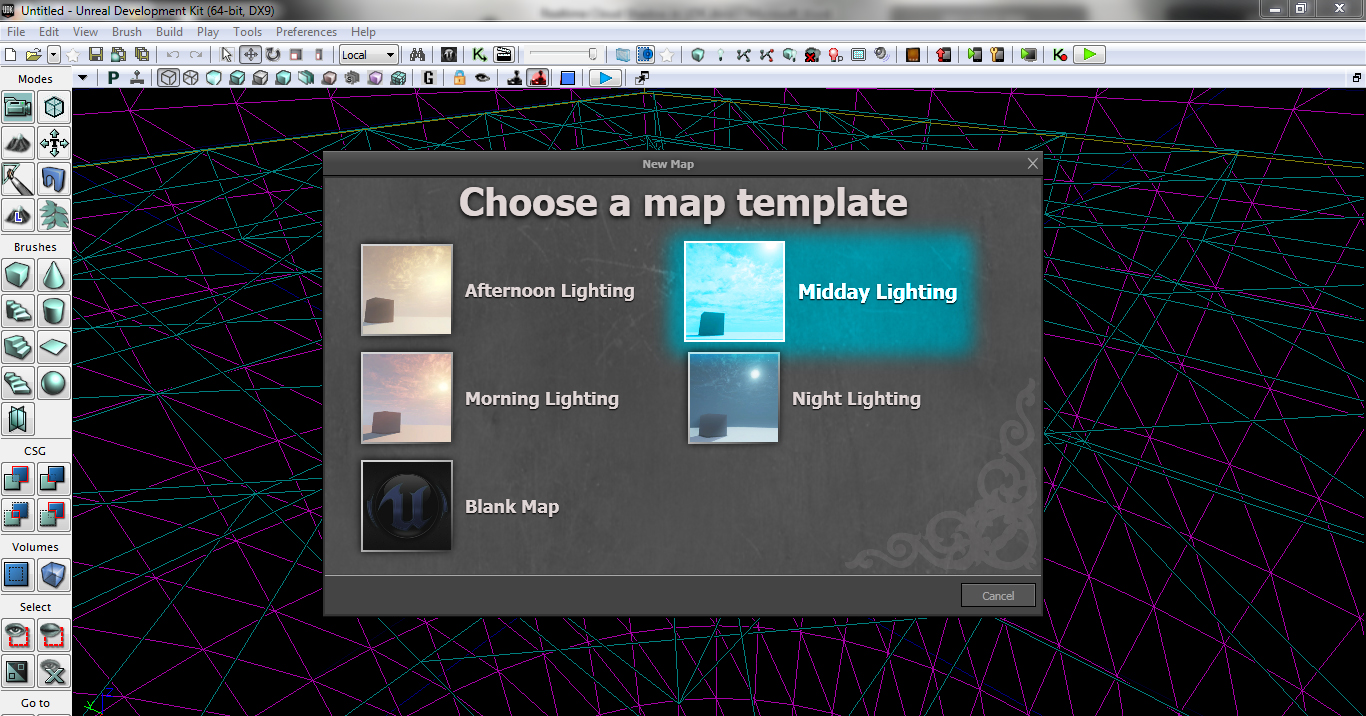Choose the Afternoon Lighting template thumbnail
Viewport: 1366px width, 716px height.
click(407, 290)
